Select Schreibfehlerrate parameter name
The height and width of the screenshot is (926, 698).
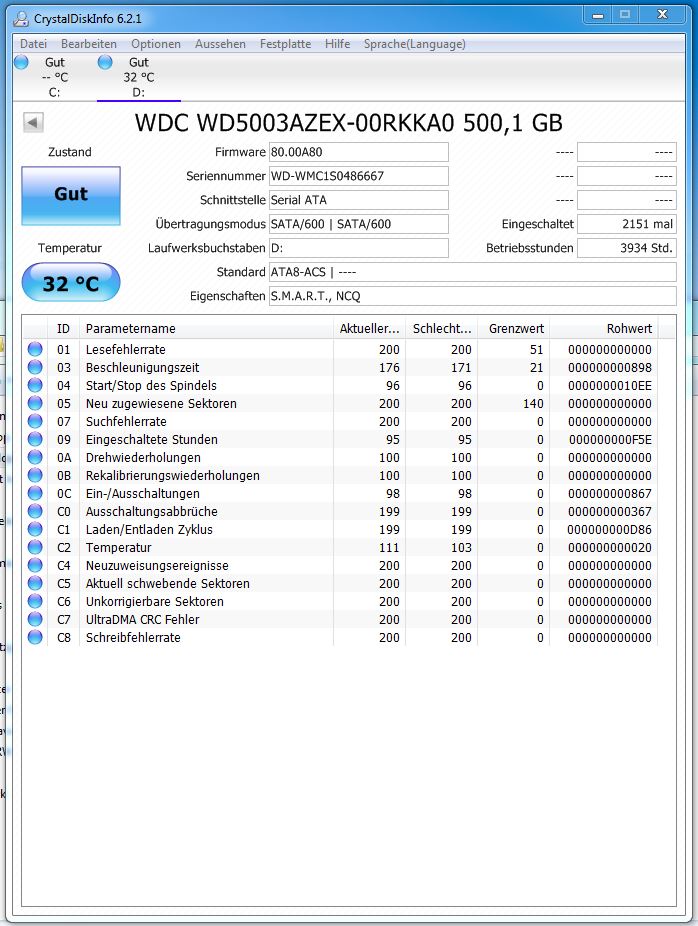[133, 638]
